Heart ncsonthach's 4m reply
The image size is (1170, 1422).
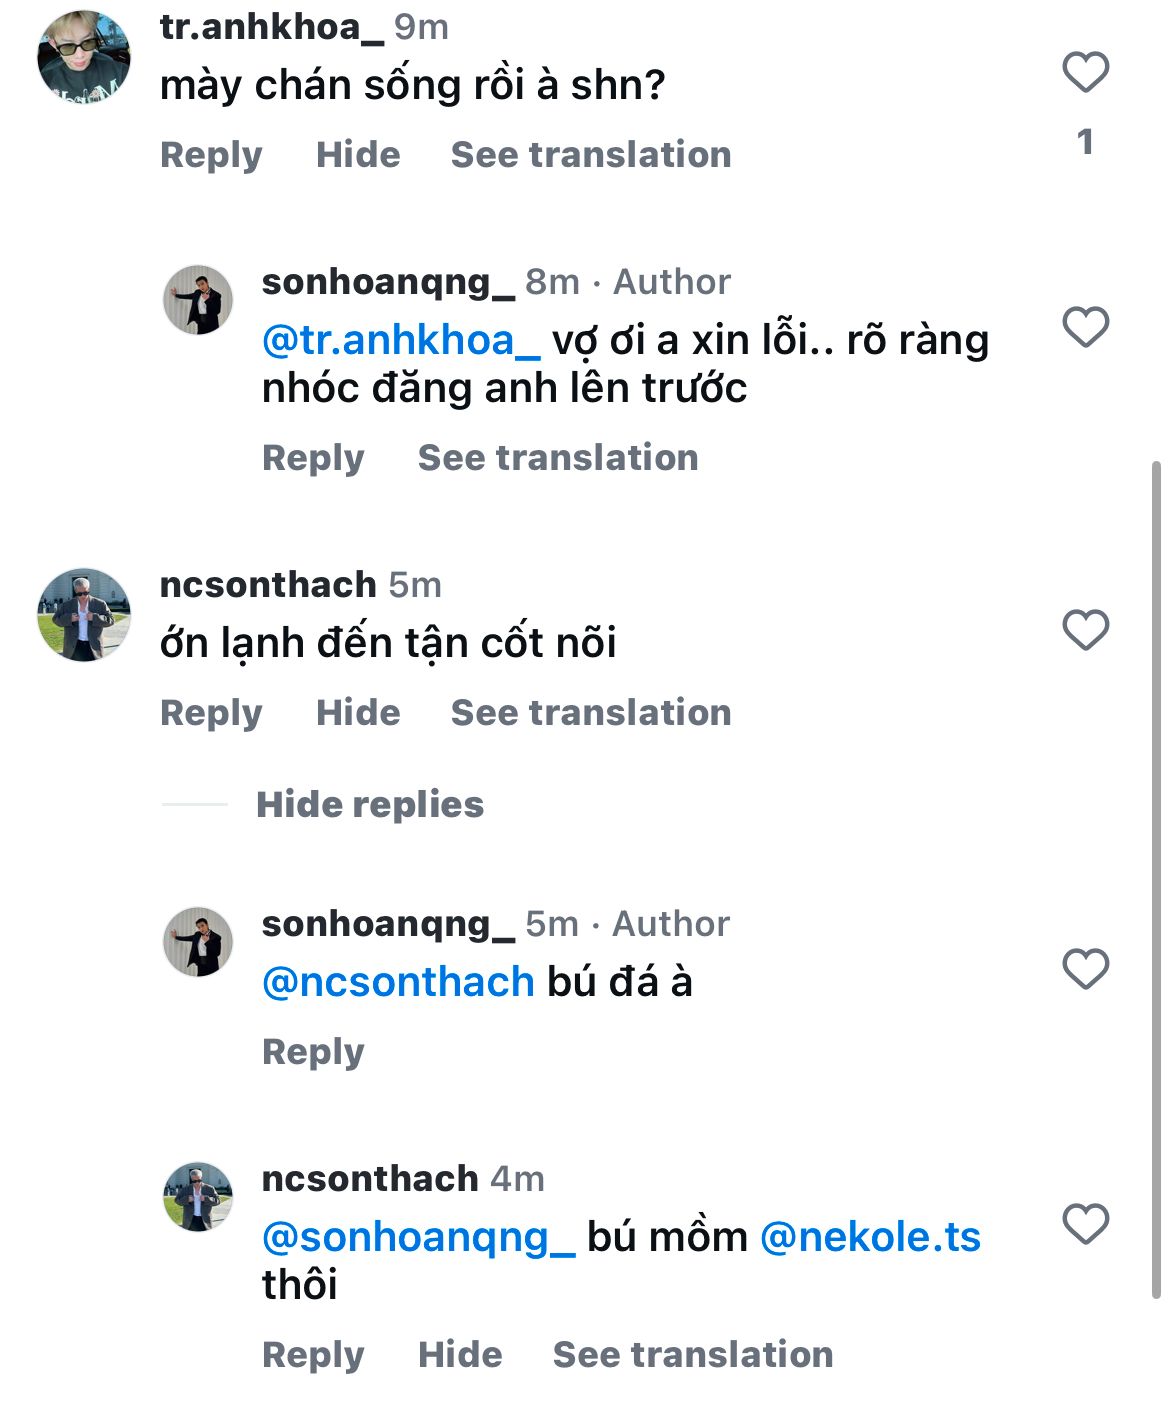point(1085,1224)
